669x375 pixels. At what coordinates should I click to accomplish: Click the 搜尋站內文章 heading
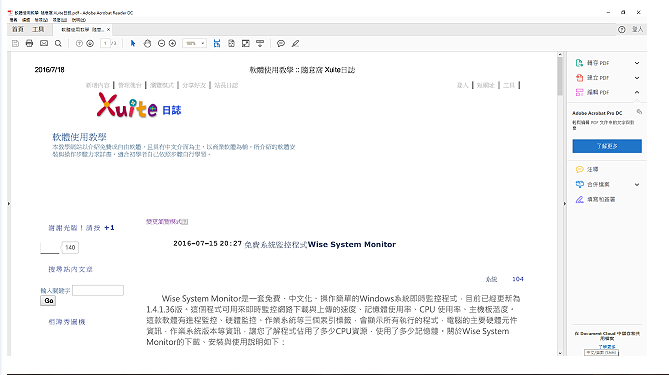tap(70, 269)
